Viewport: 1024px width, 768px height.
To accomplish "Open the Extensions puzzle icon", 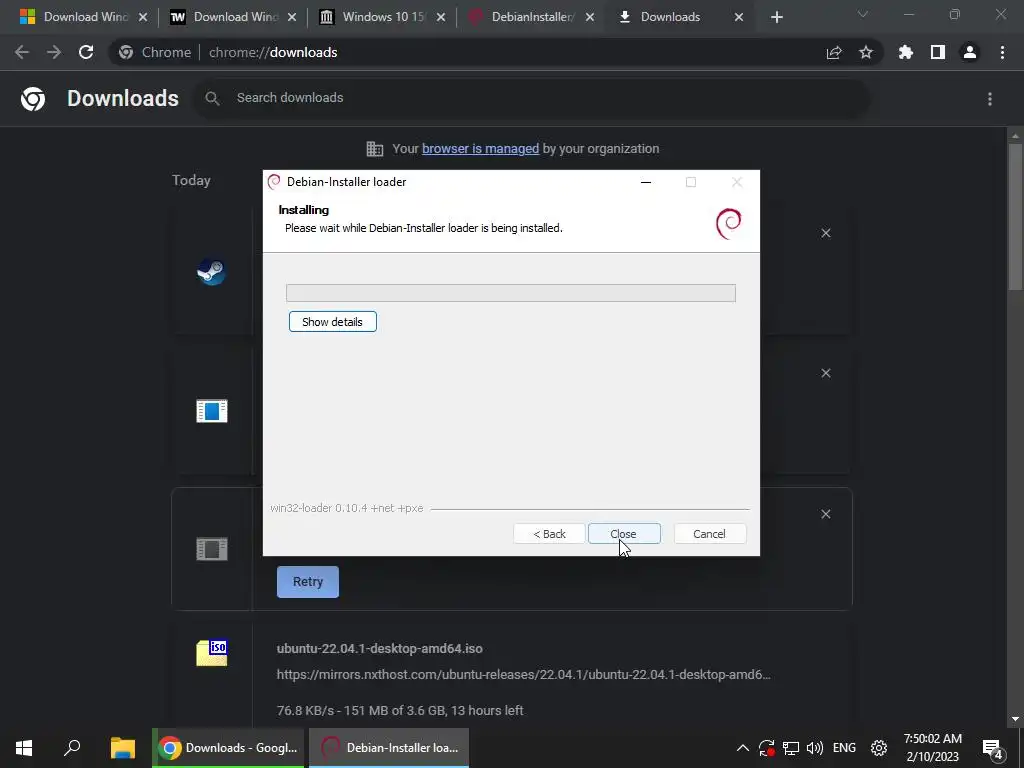I will coord(906,52).
